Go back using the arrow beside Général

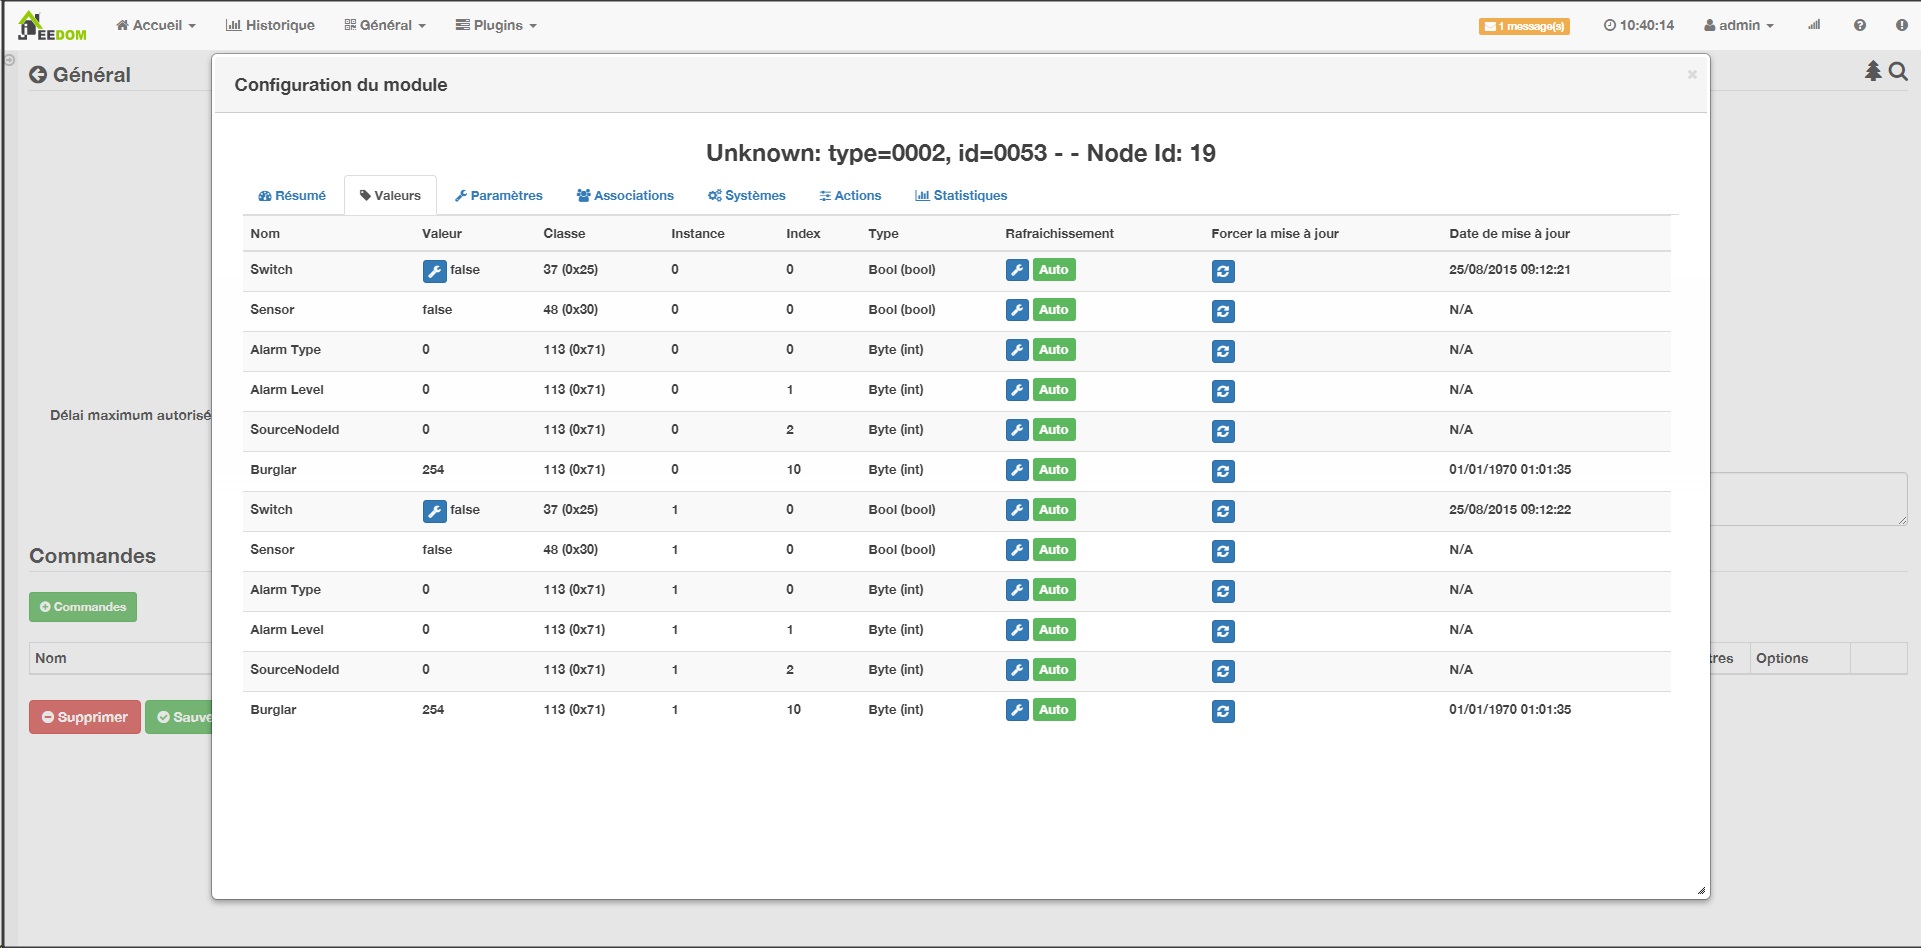pyautogui.click(x=38, y=74)
